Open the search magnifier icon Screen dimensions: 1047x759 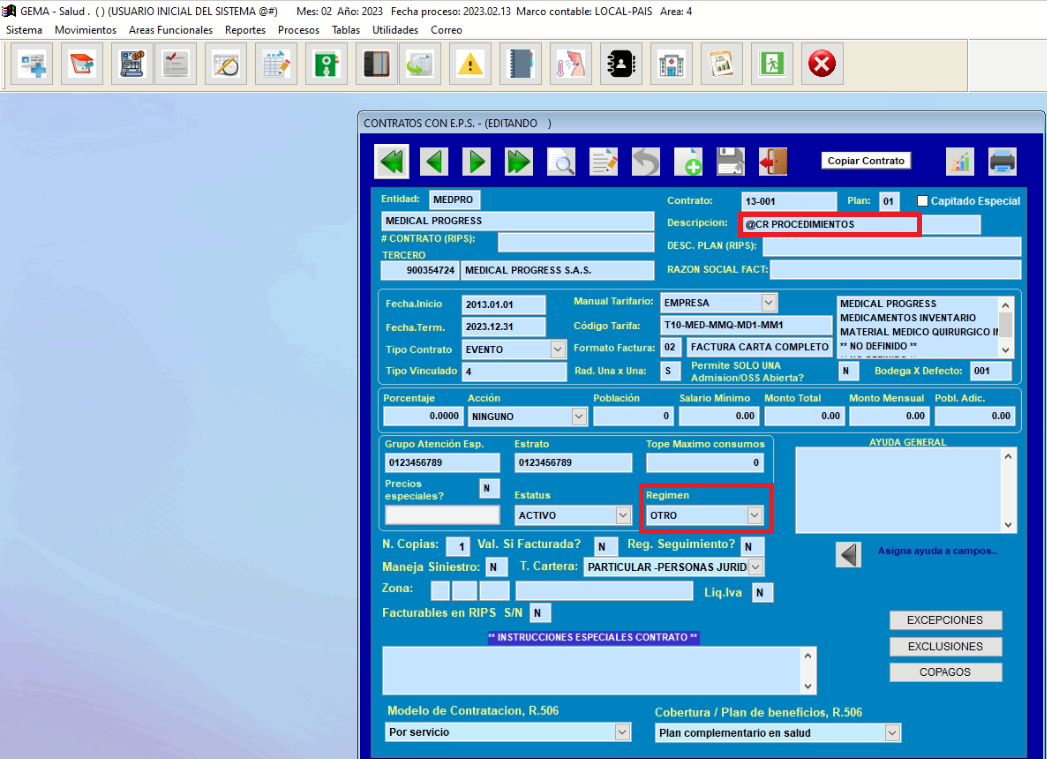[x=561, y=162]
